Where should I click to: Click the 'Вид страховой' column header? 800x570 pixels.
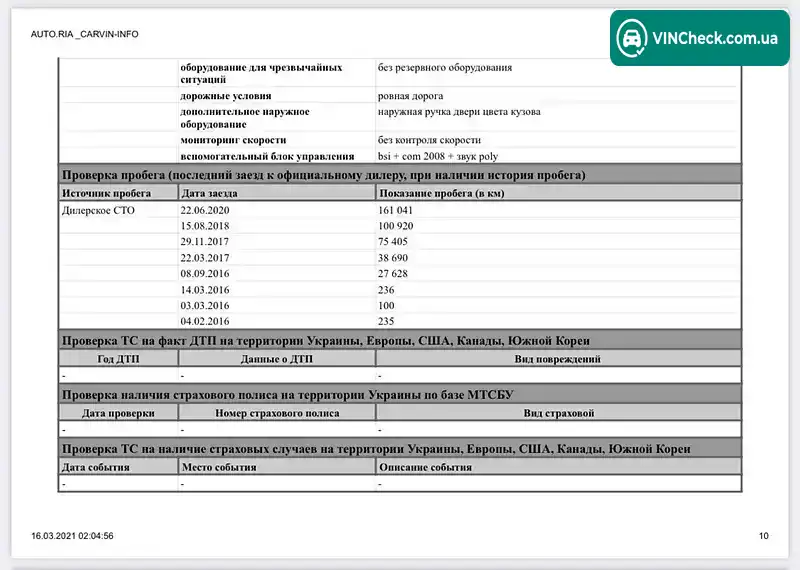(559, 413)
